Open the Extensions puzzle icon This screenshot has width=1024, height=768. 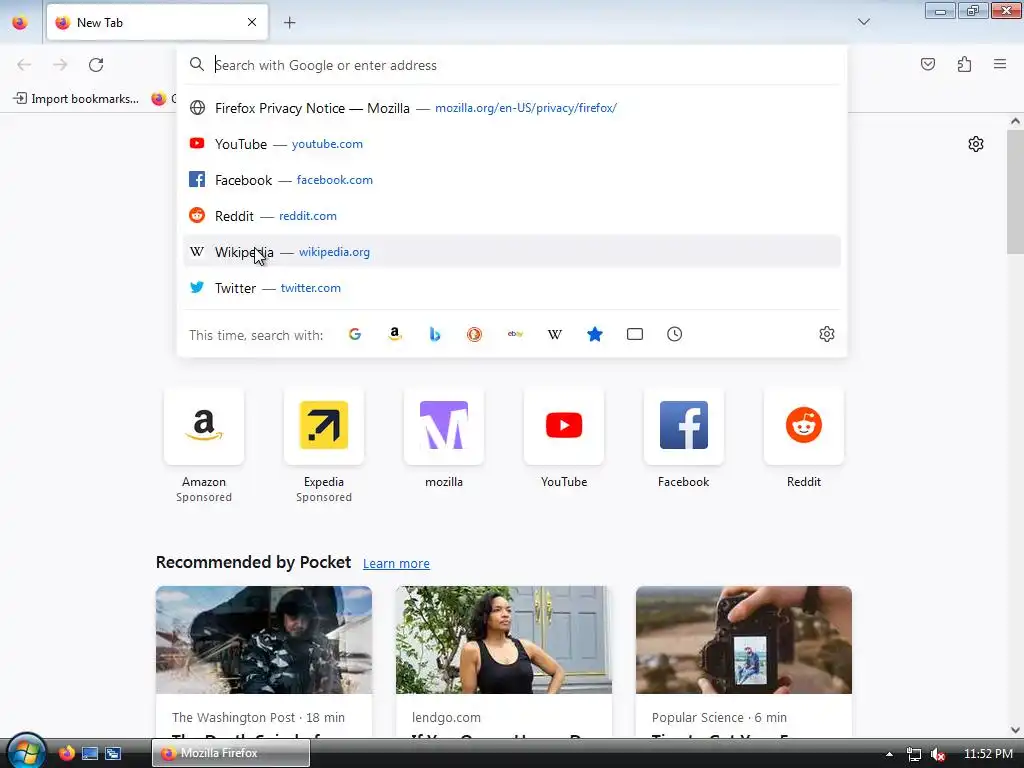964,64
